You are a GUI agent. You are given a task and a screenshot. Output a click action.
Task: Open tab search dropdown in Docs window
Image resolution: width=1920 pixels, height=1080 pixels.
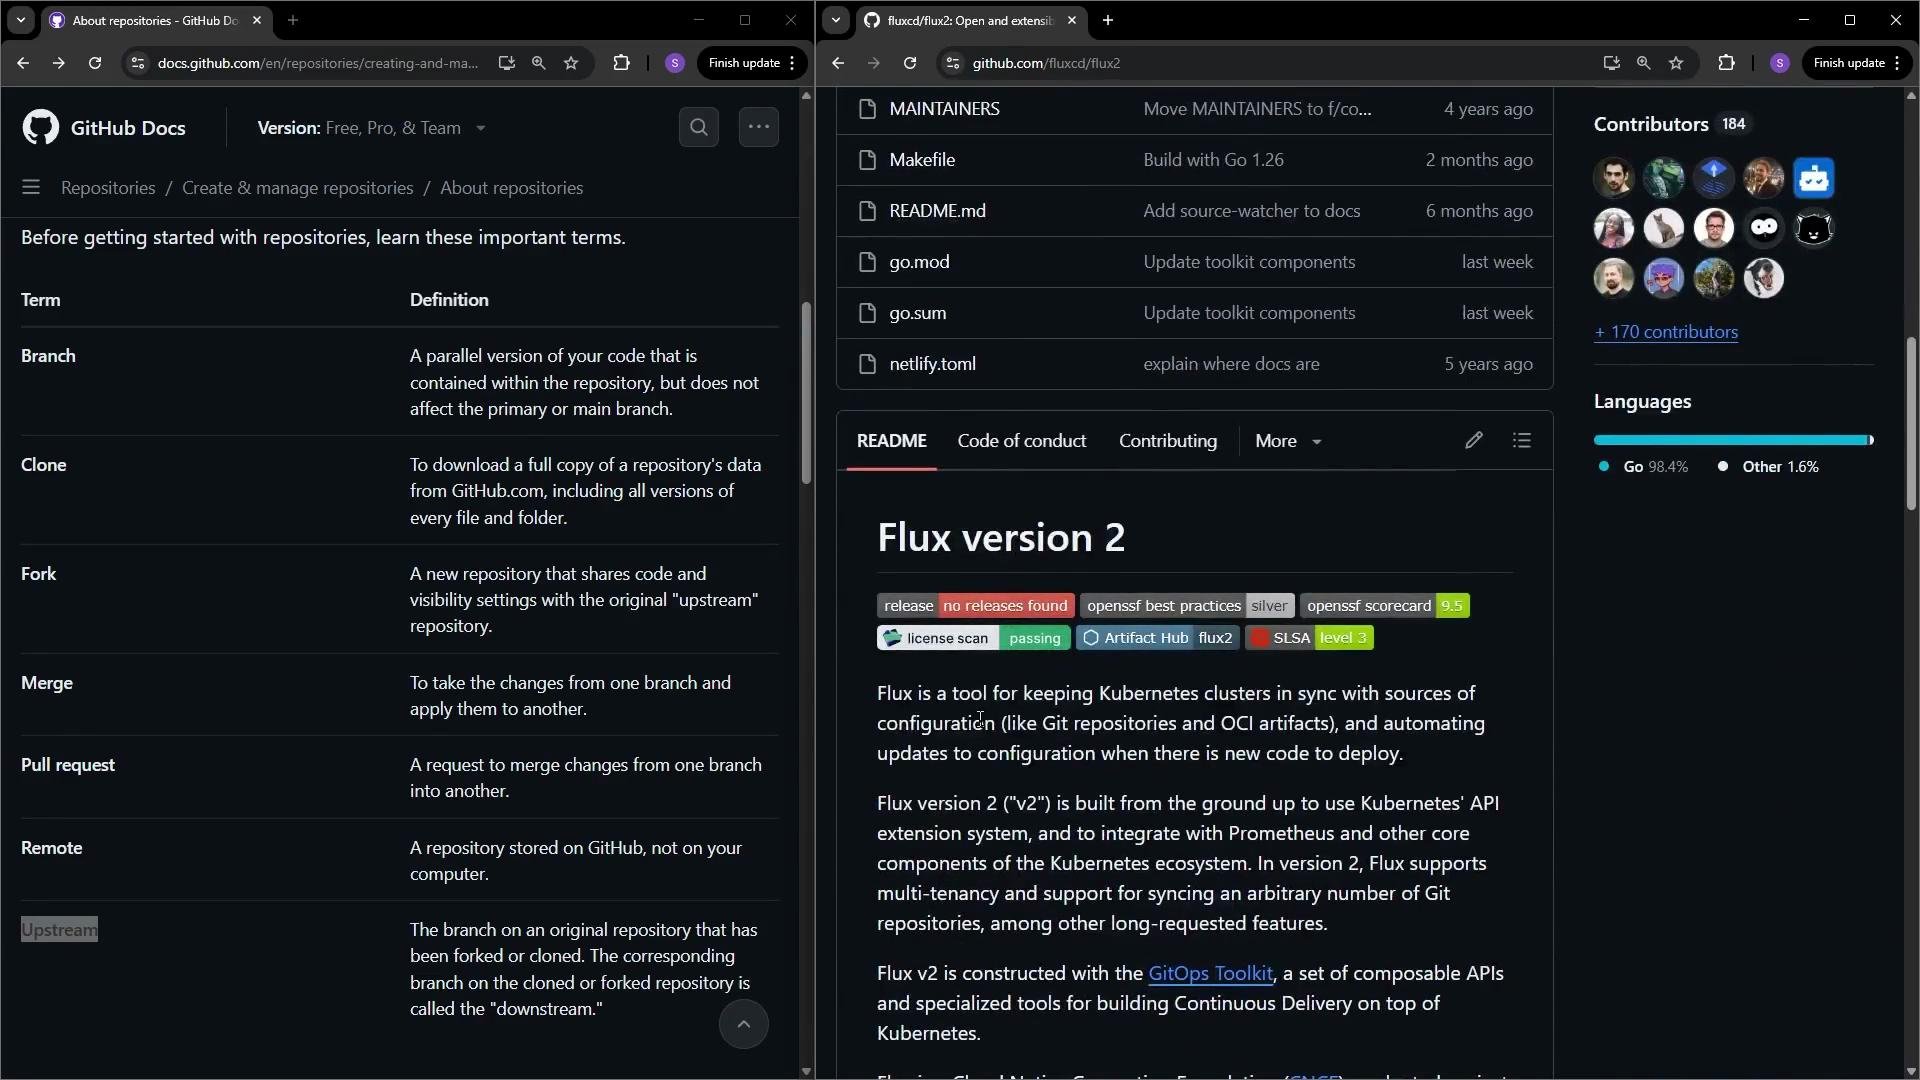point(21,20)
